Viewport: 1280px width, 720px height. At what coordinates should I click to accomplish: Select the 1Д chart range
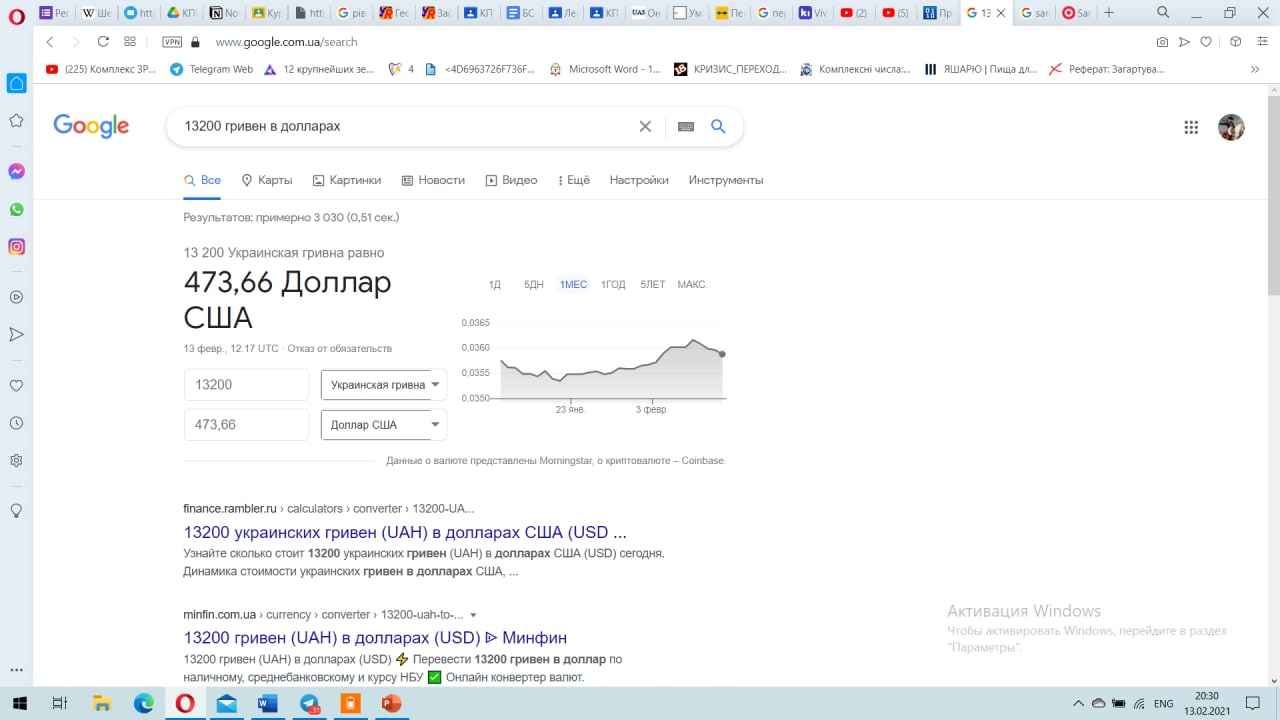(x=495, y=285)
